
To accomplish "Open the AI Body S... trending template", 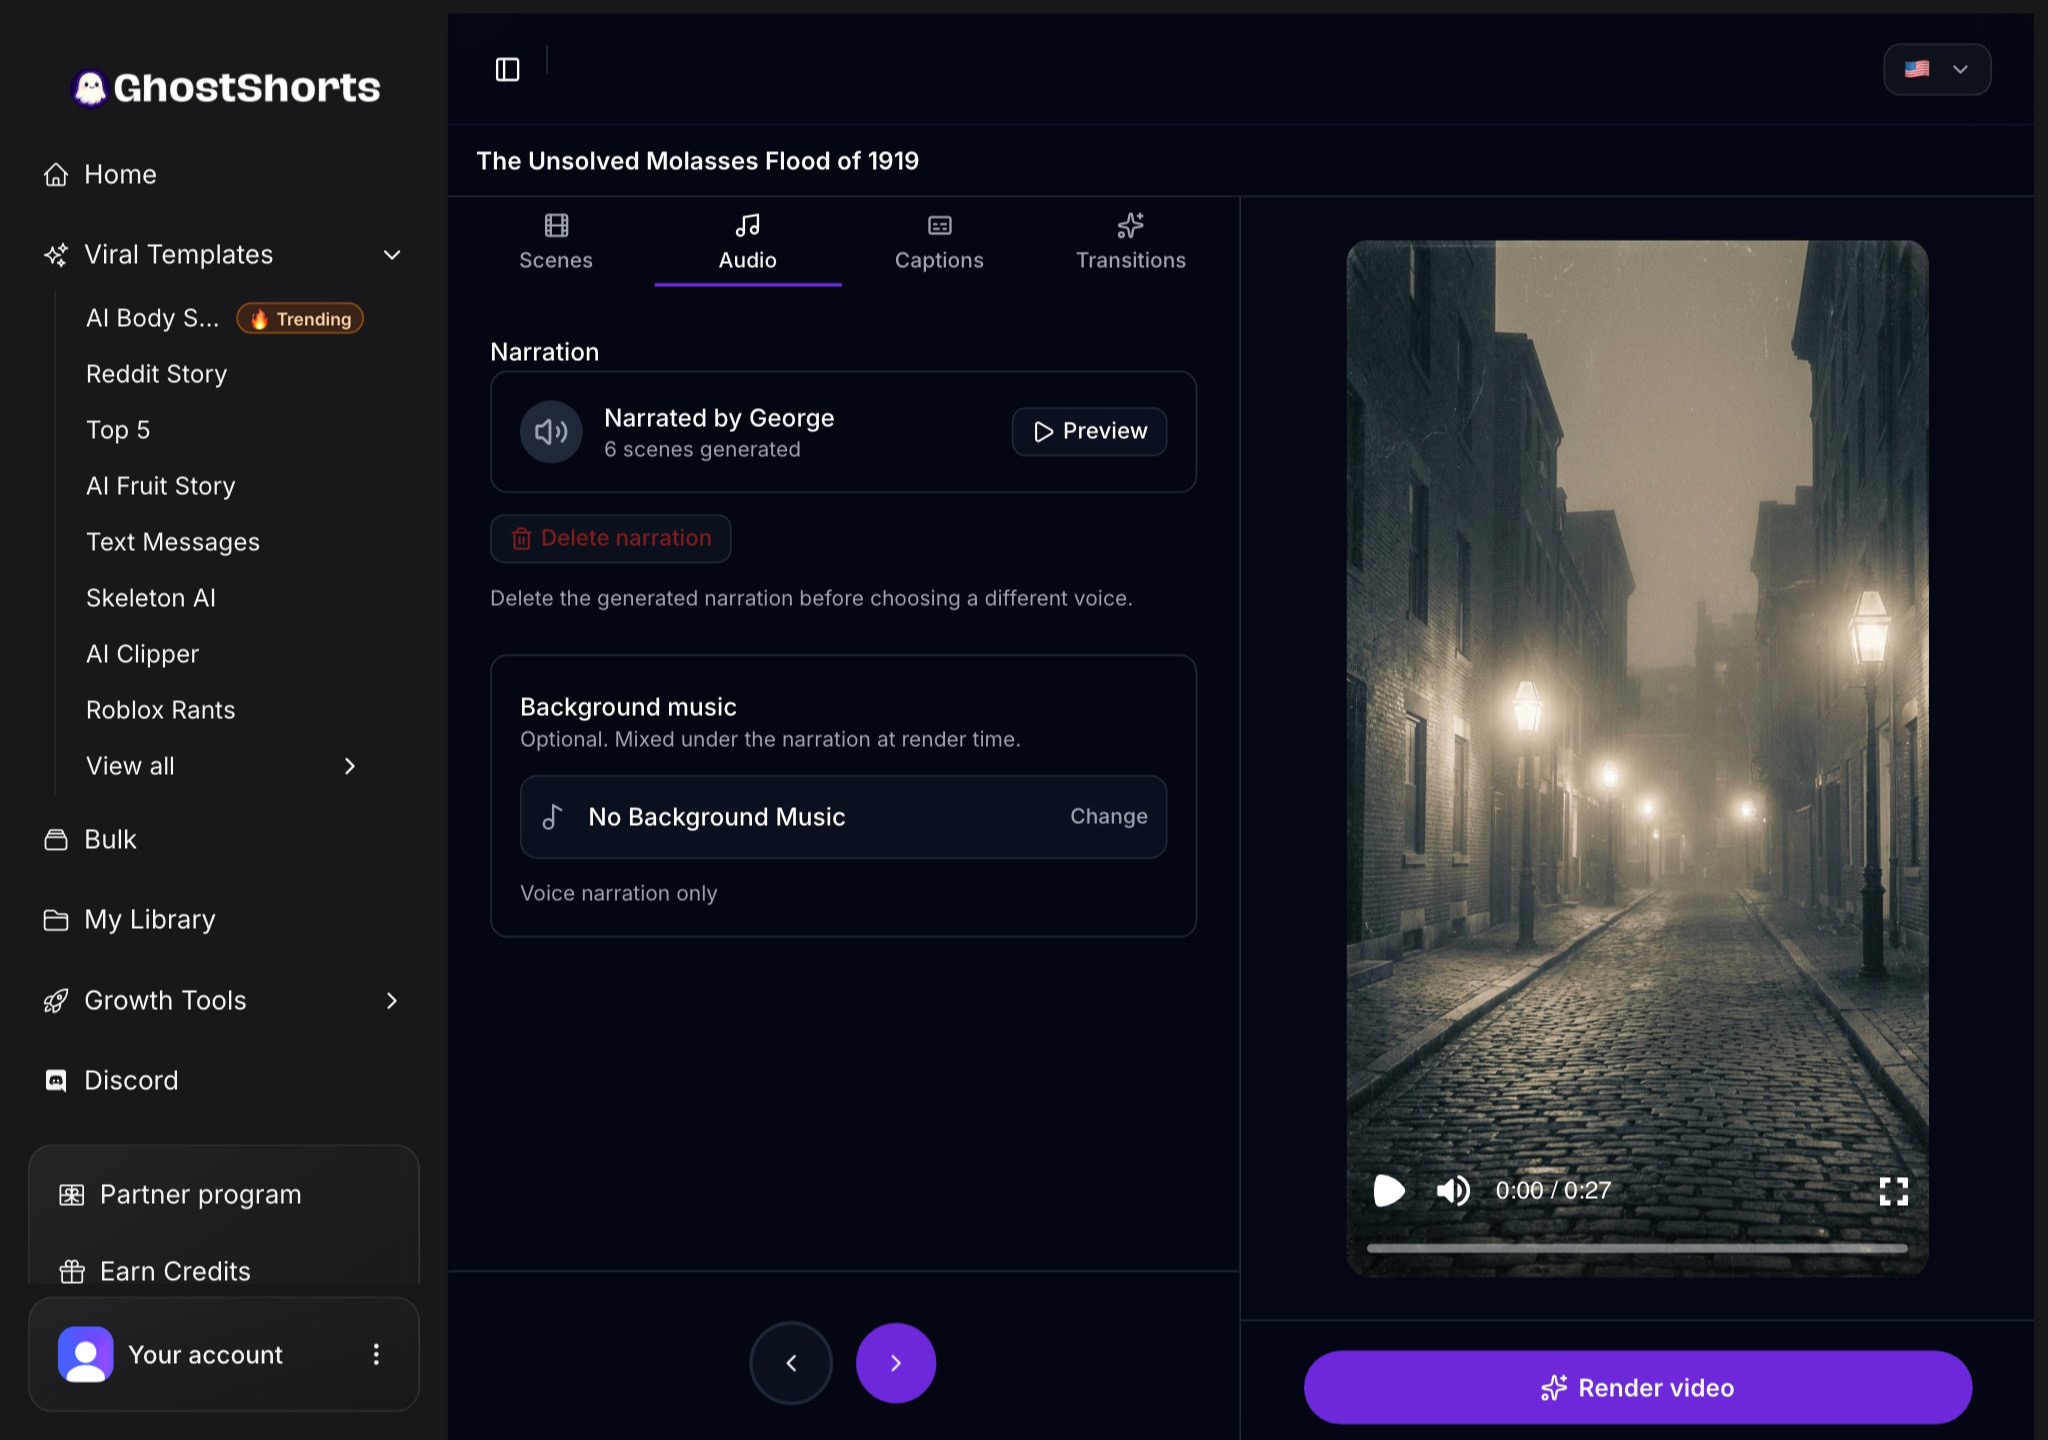I will [x=222, y=318].
